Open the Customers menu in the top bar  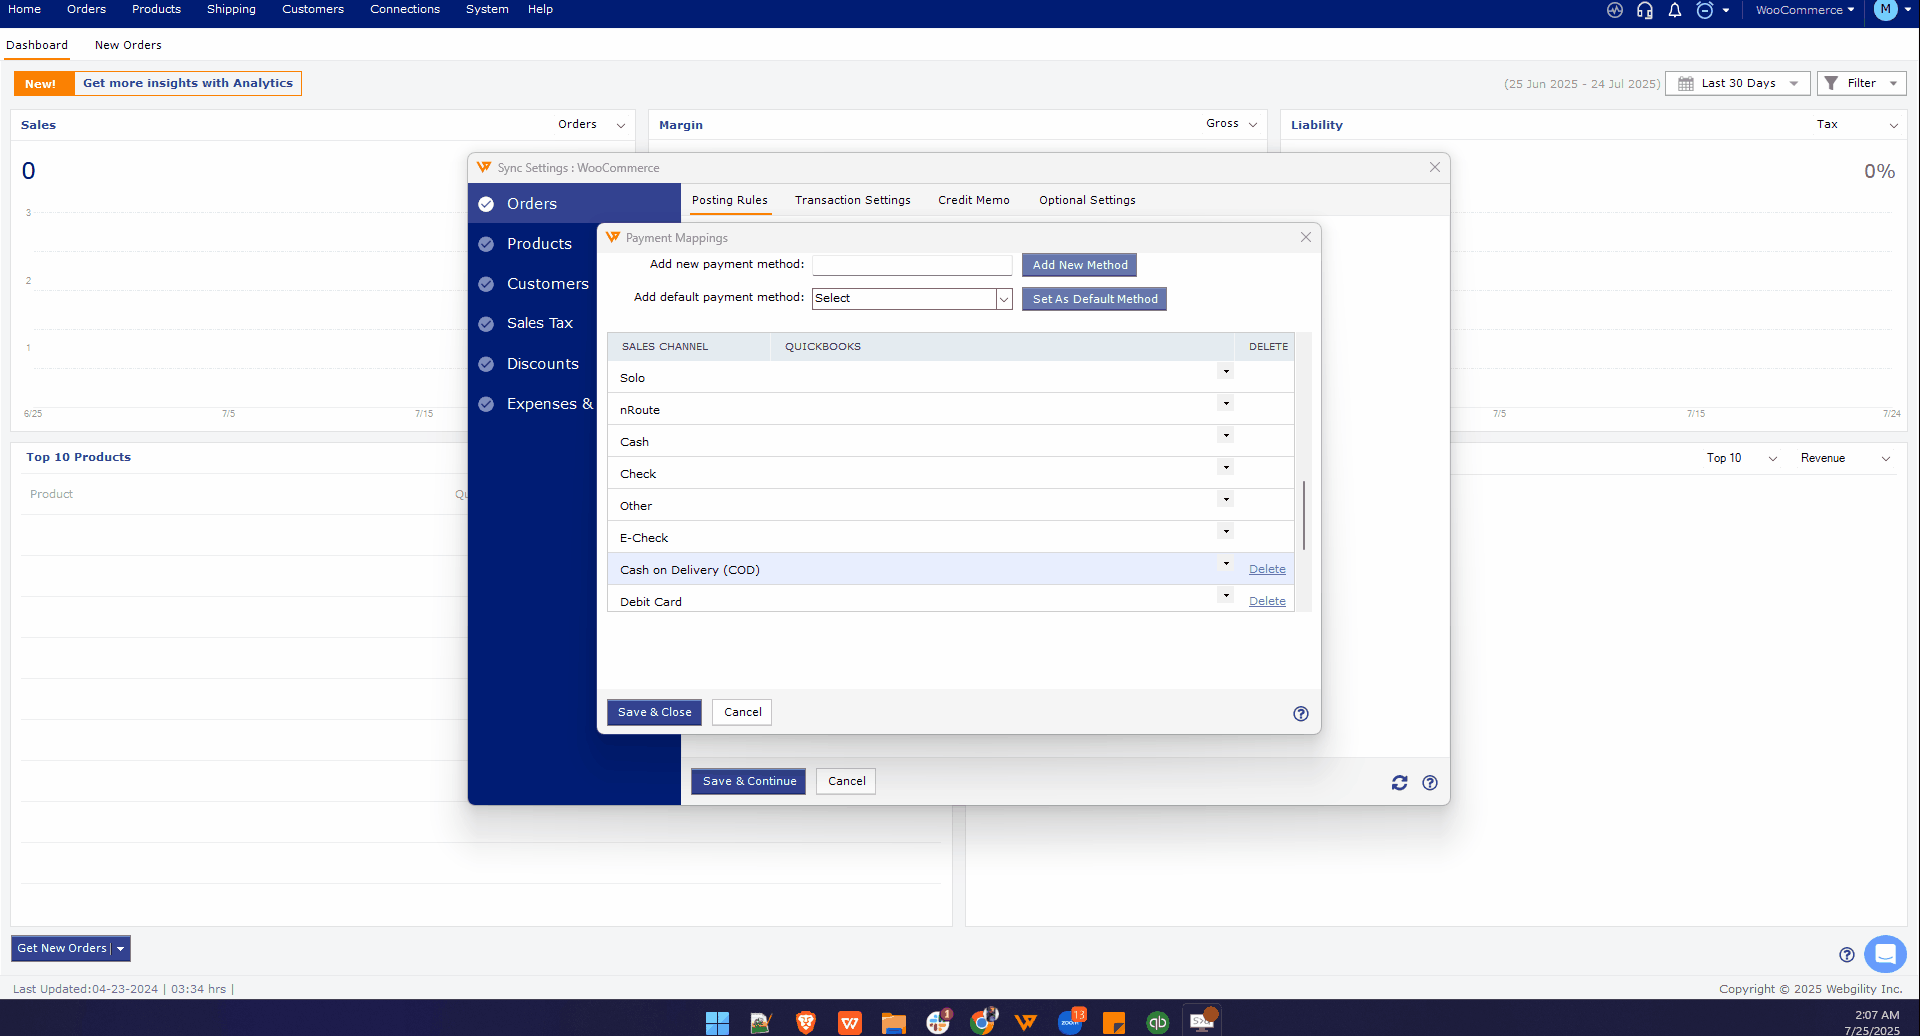[x=312, y=9]
